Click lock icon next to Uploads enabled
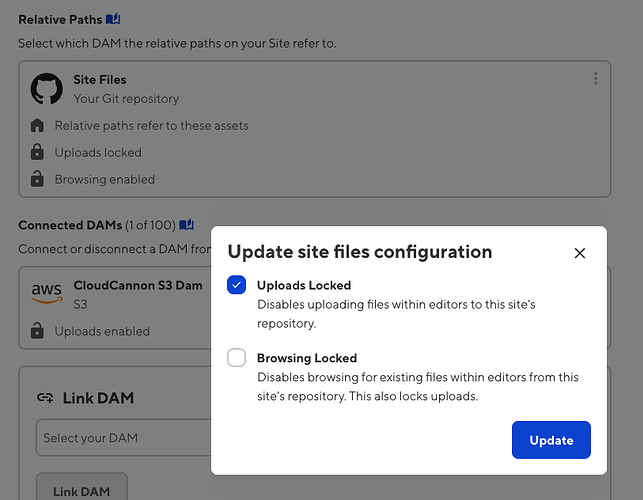Screen dimensions: 643x500 (x=37, y=331)
